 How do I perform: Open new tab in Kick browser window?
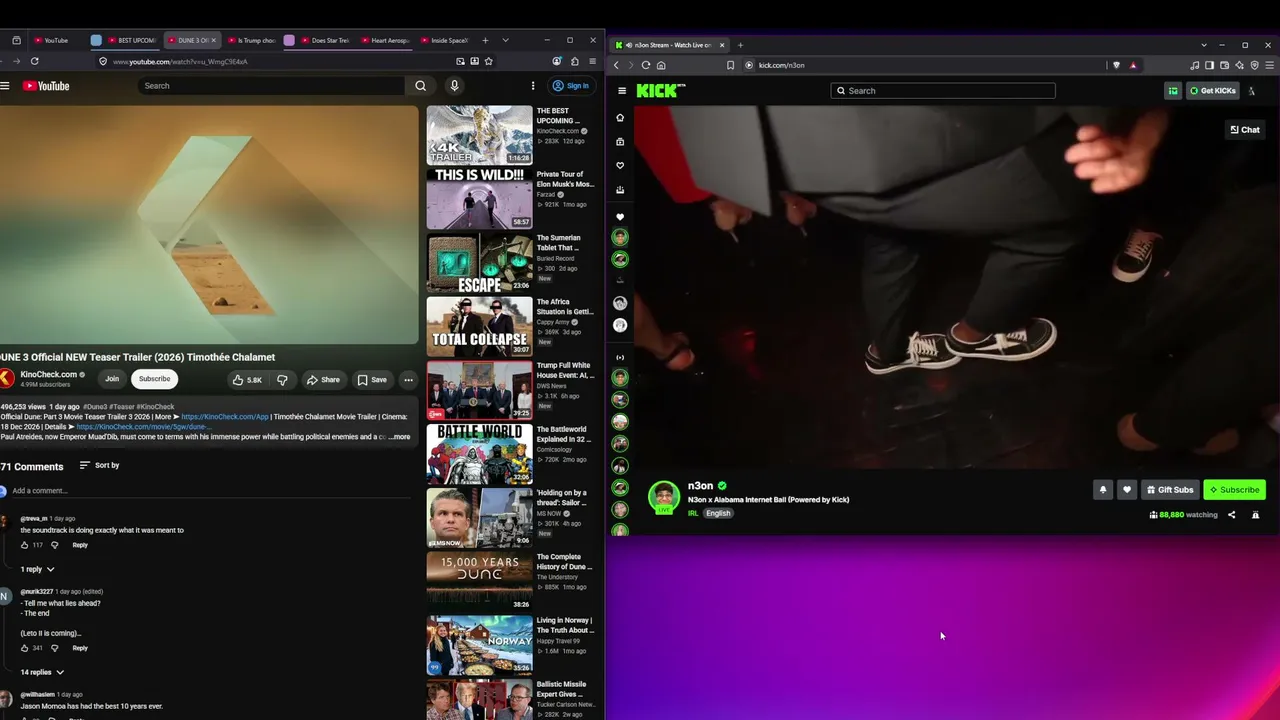pos(740,45)
